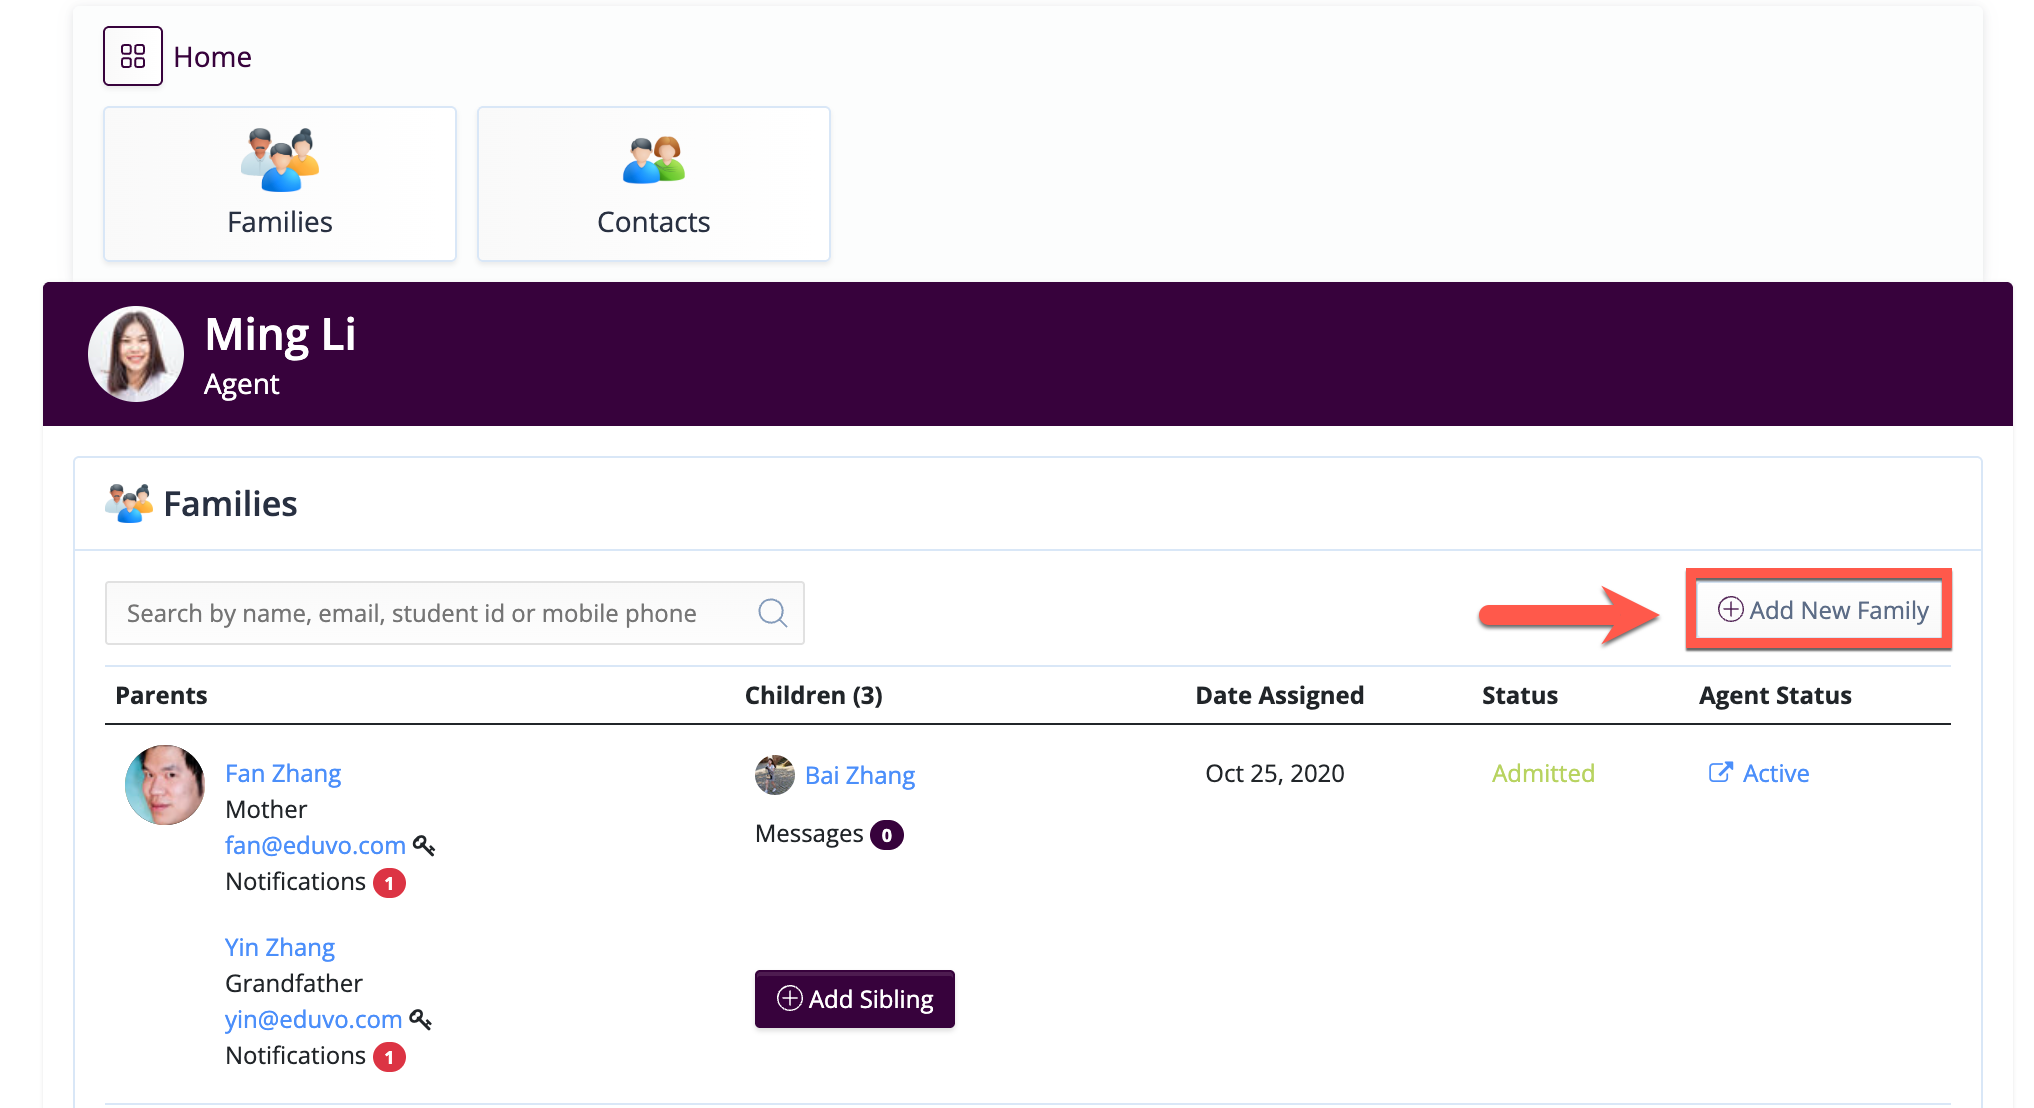Open Bai Zhang child link
Viewport: 2034px width, 1108px height.
pyautogui.click(x=859, y=775)
